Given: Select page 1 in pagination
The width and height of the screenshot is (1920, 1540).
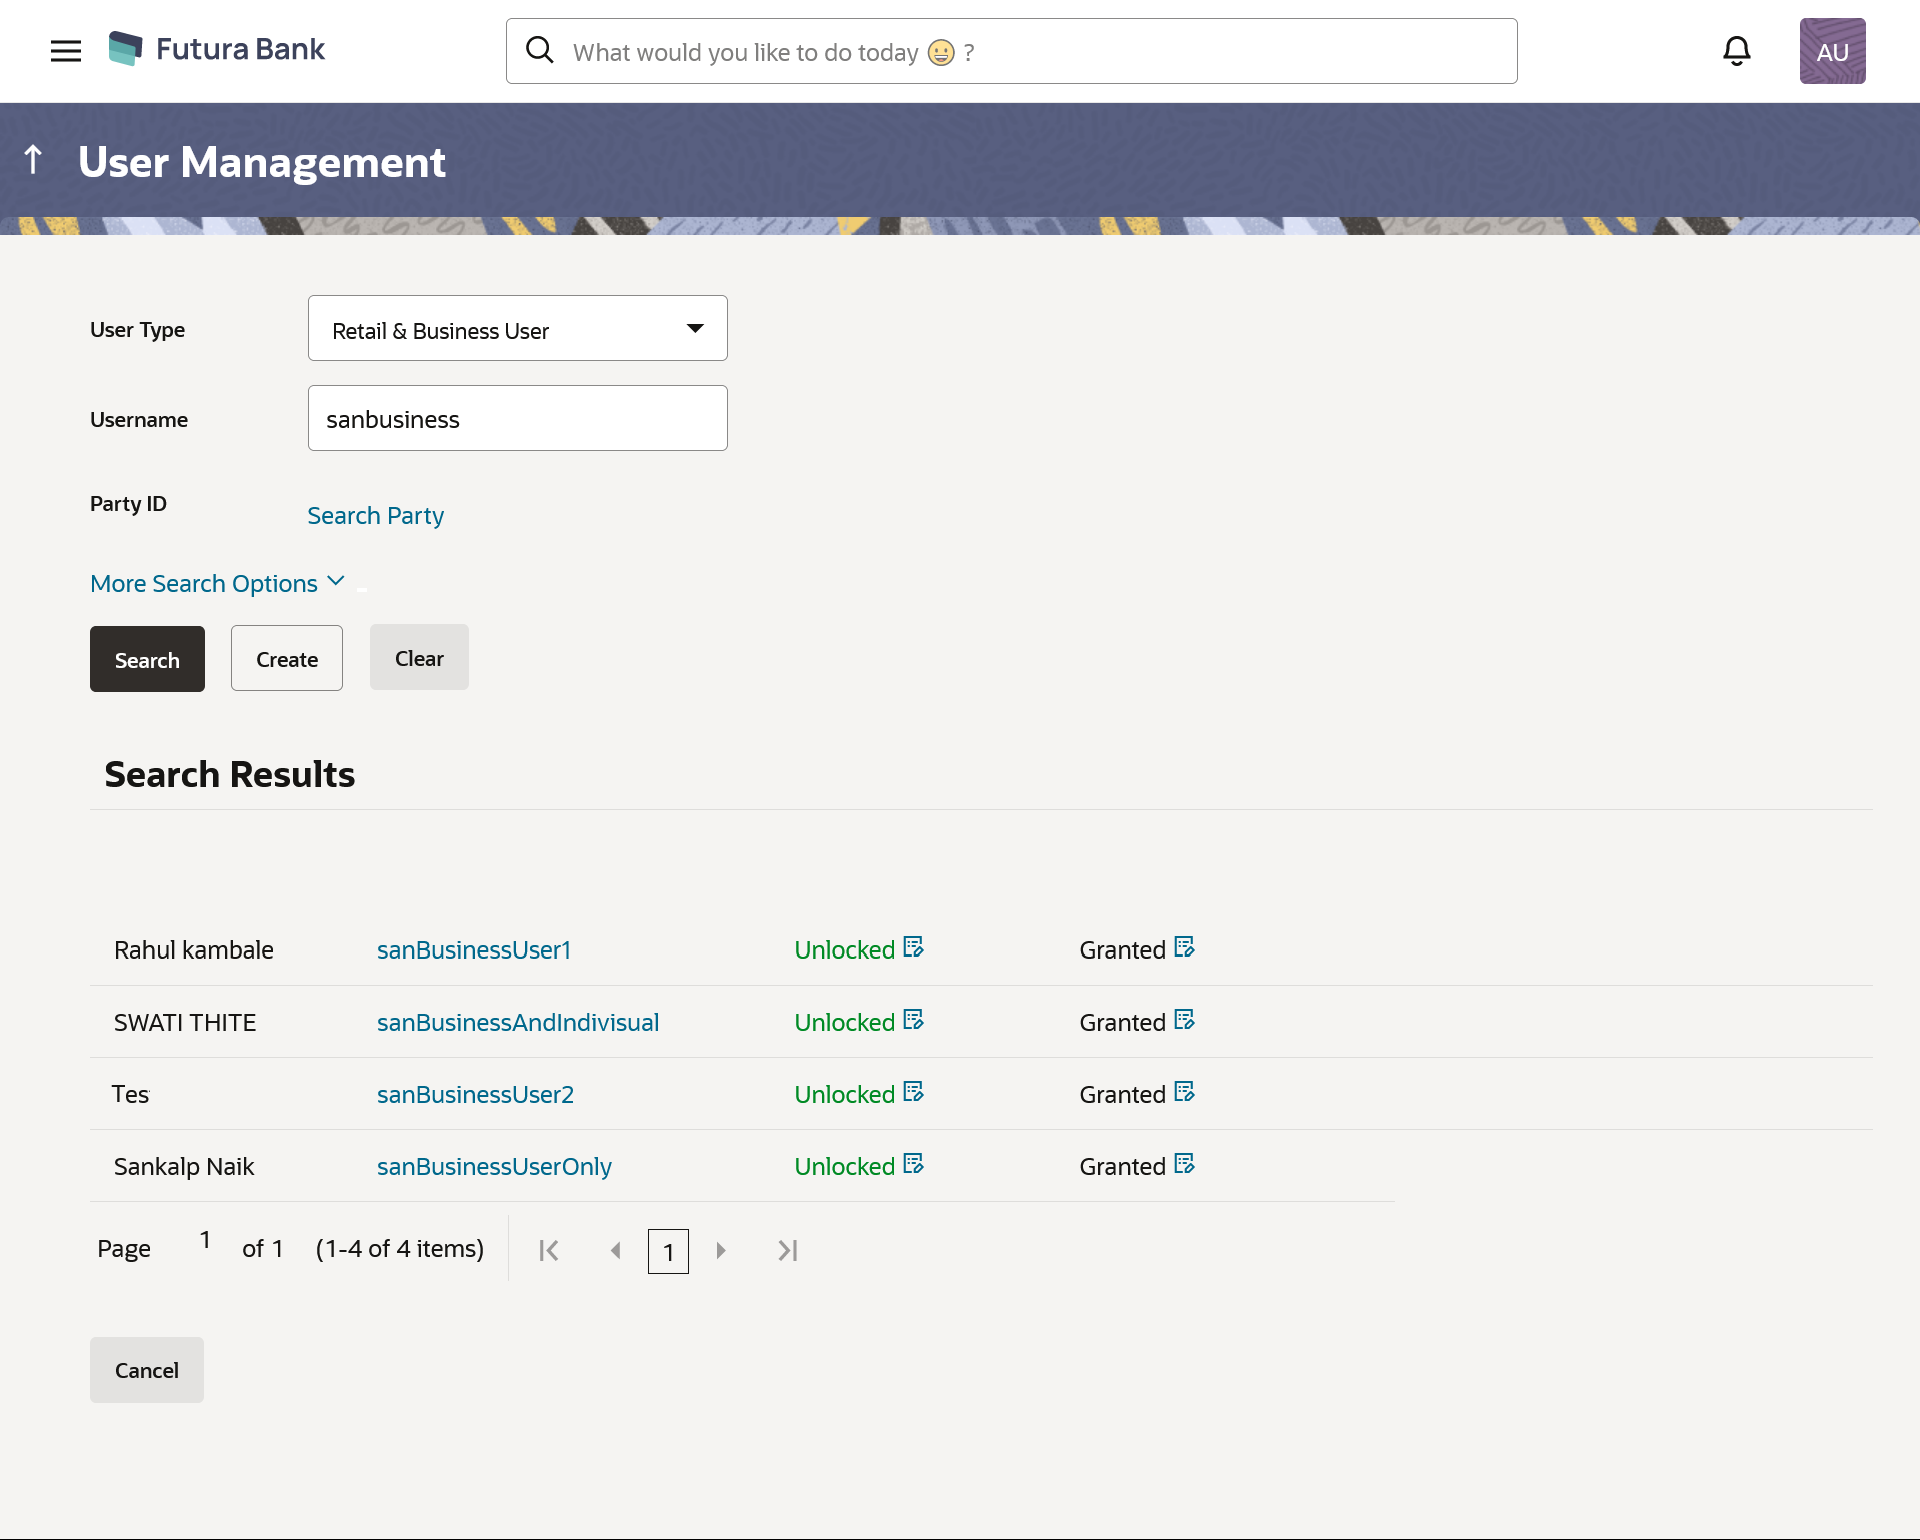Looking at the screenshot, I should 668,1251.
